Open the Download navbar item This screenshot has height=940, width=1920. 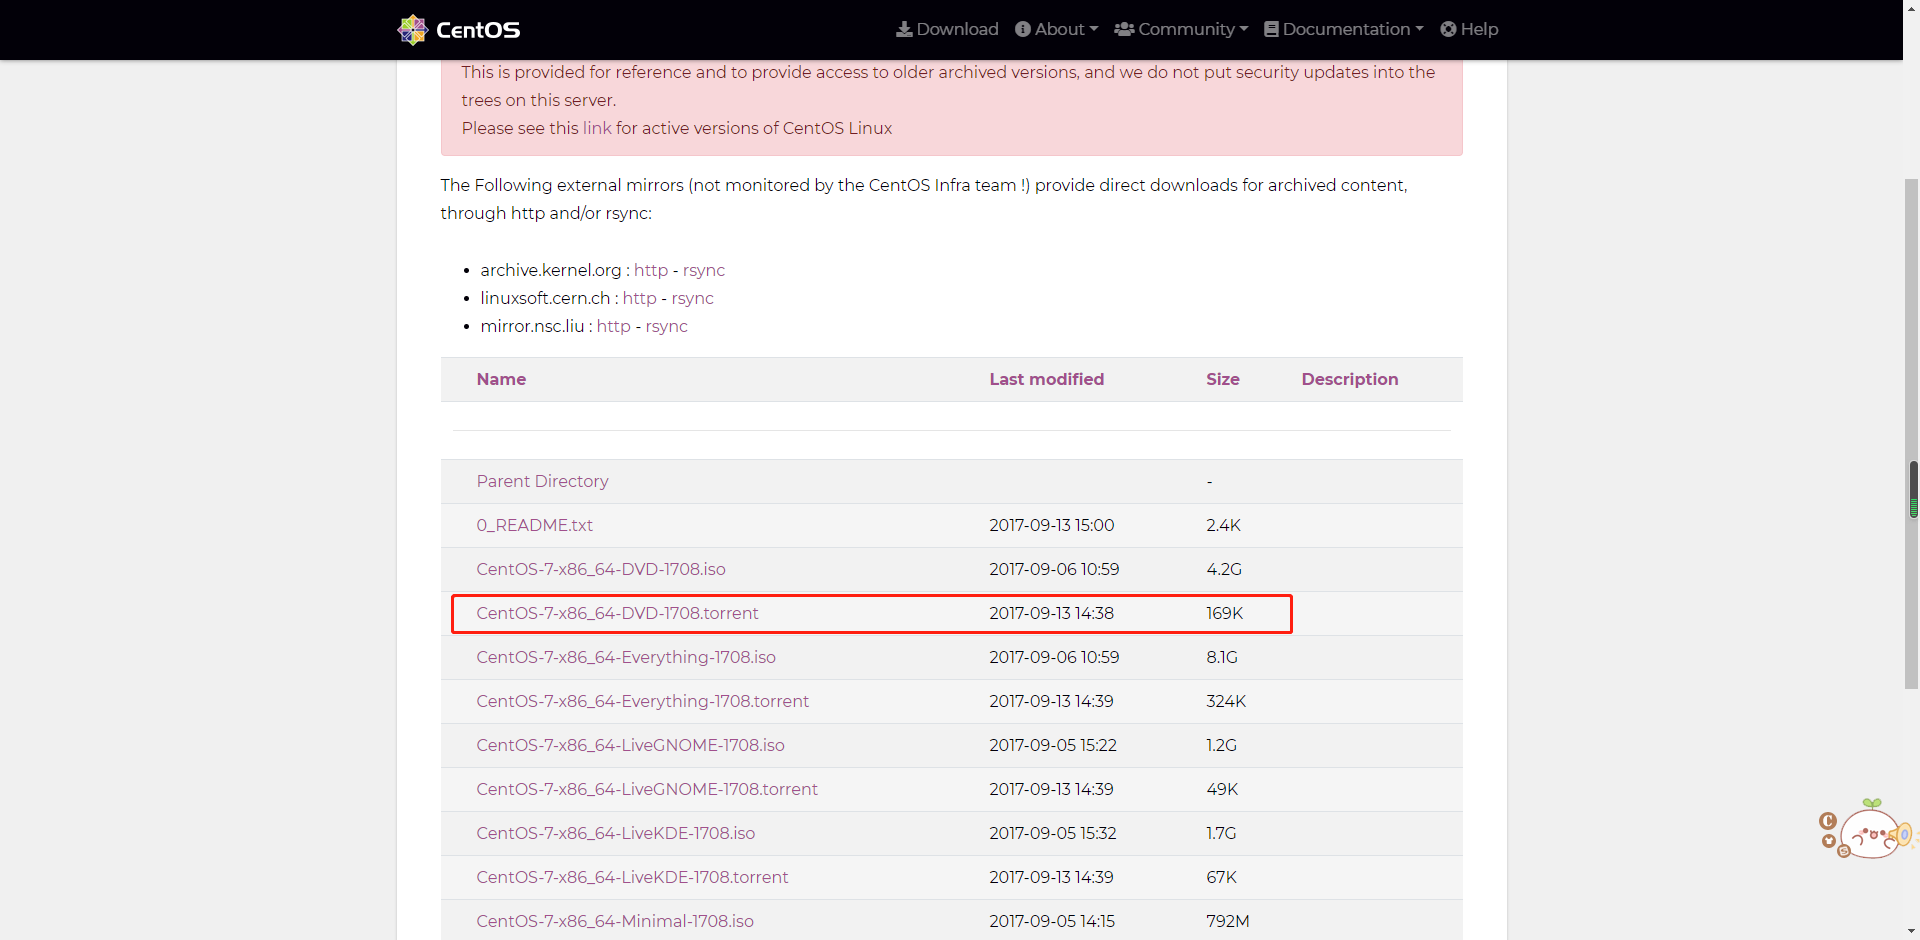(x=947, y=29)
